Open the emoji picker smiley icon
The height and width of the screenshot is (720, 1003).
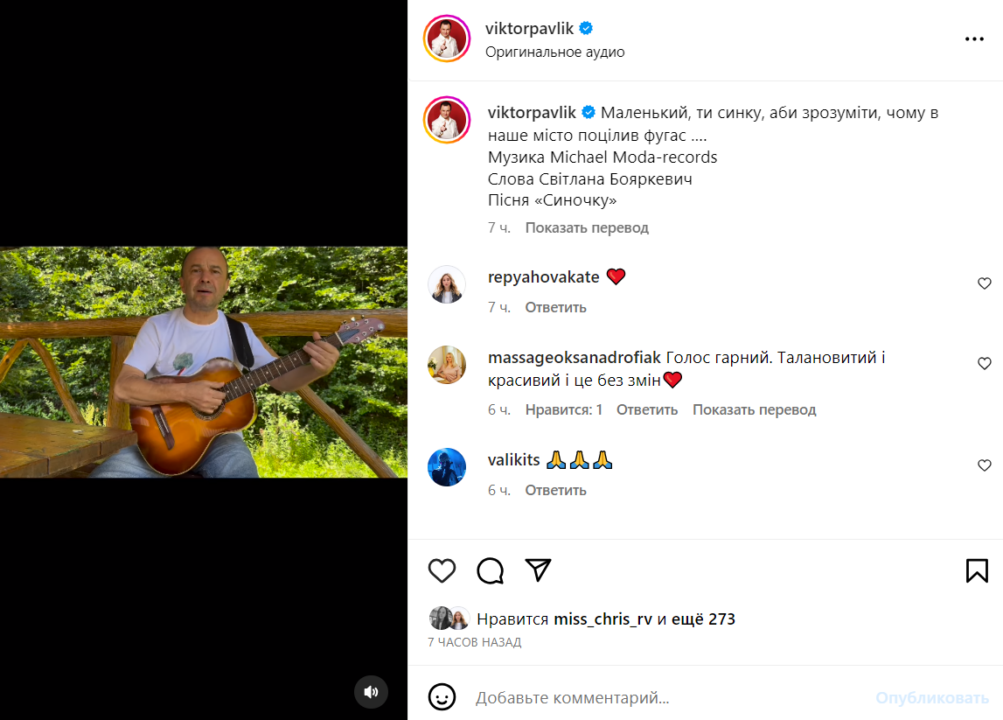pyautogui.click(x=442, y=697)
